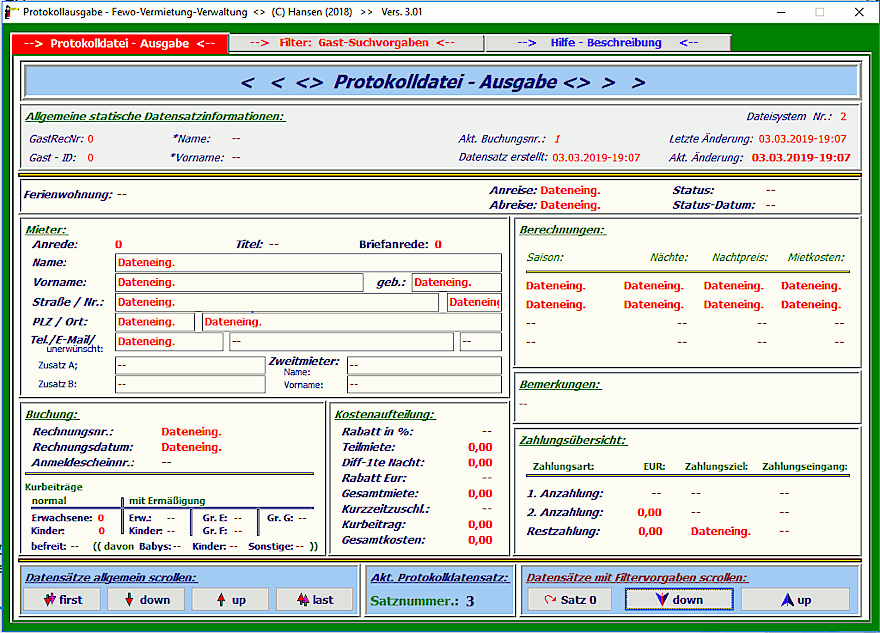
Task: Focus the Vorname text field
Action: click(239, 283)
